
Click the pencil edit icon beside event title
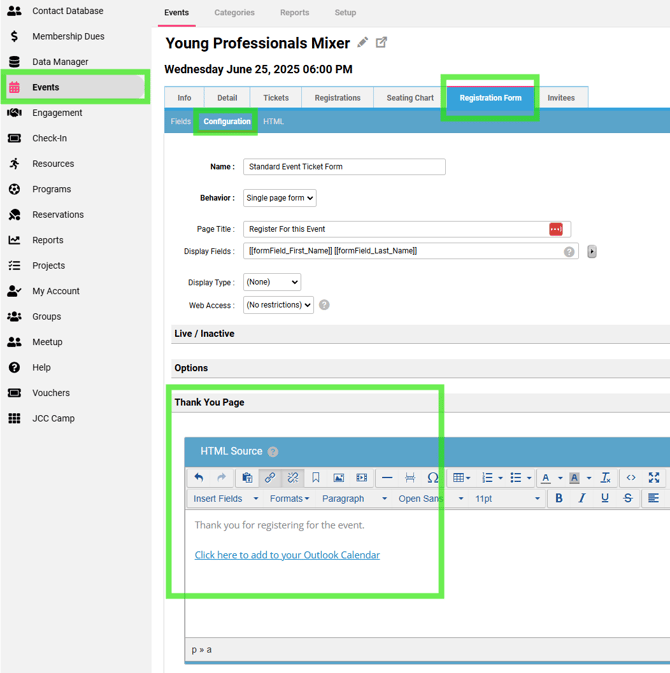coord(363,43)
